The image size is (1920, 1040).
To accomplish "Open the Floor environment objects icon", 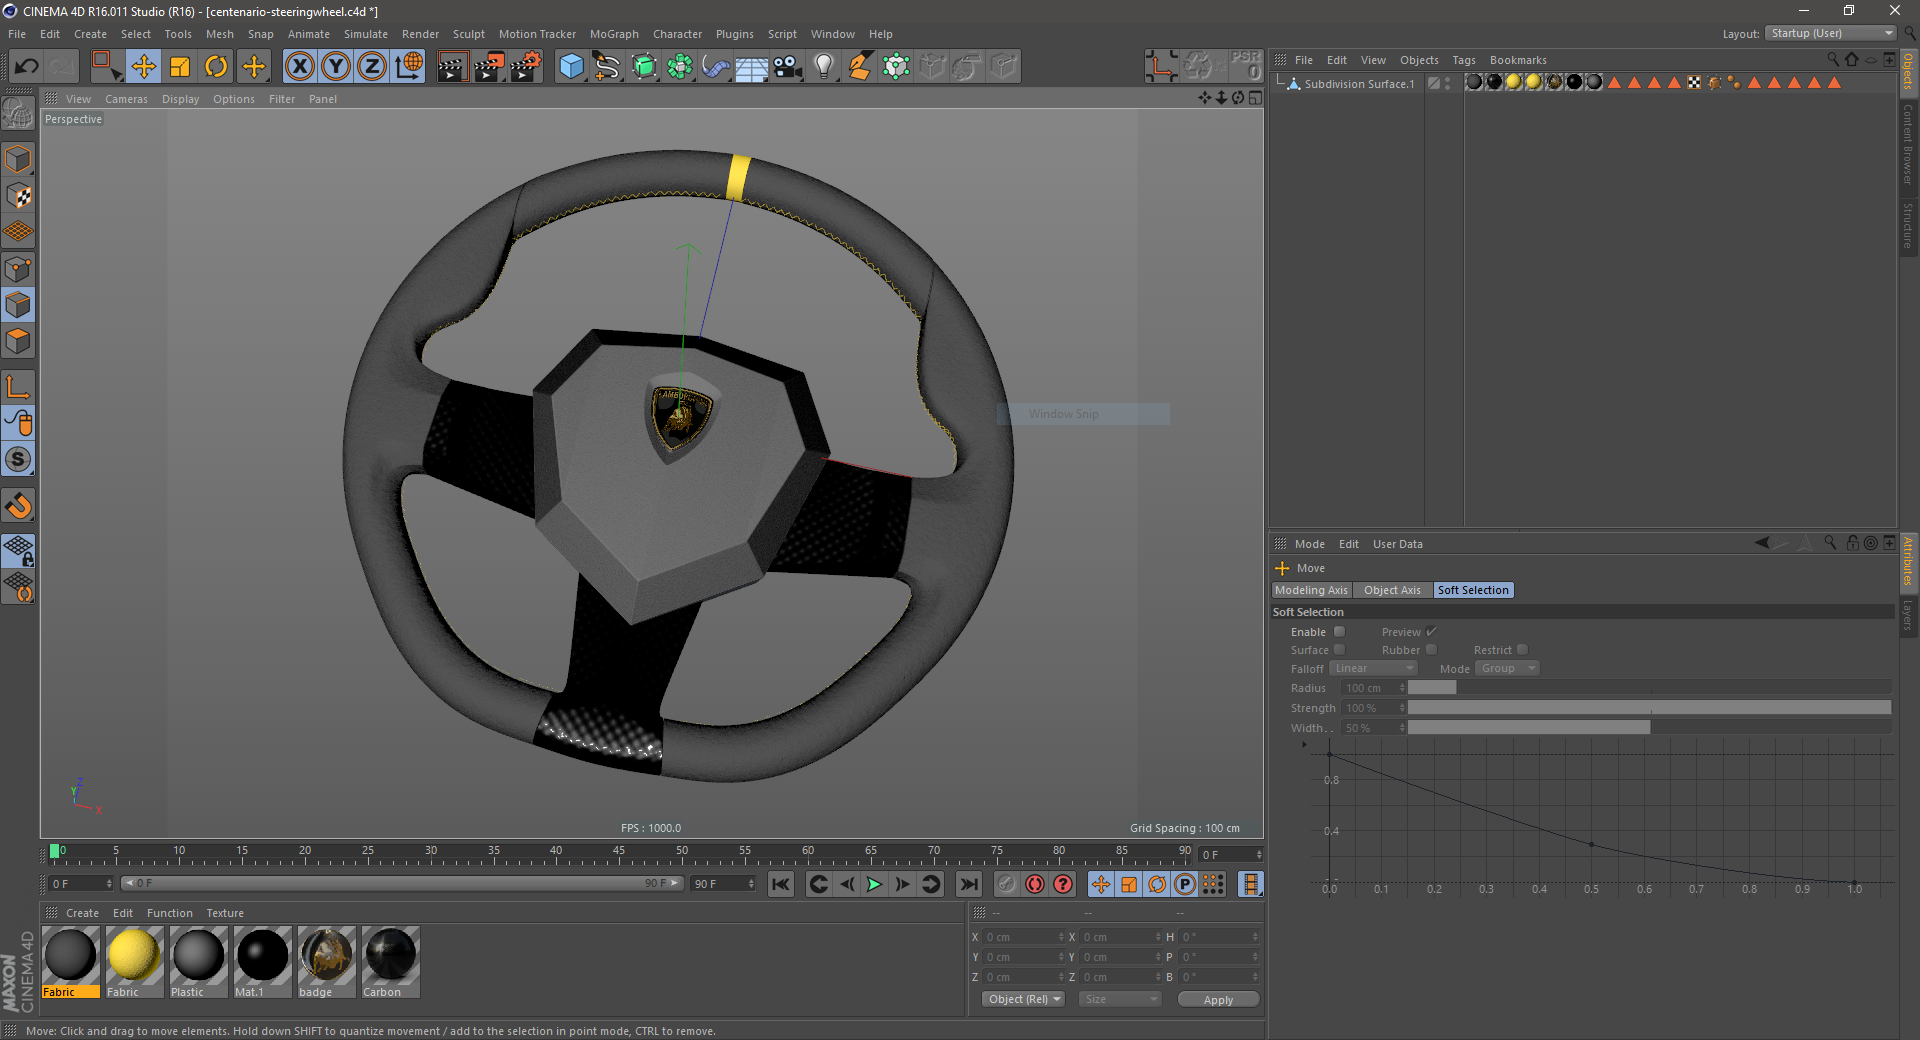I will pos(752,67).
